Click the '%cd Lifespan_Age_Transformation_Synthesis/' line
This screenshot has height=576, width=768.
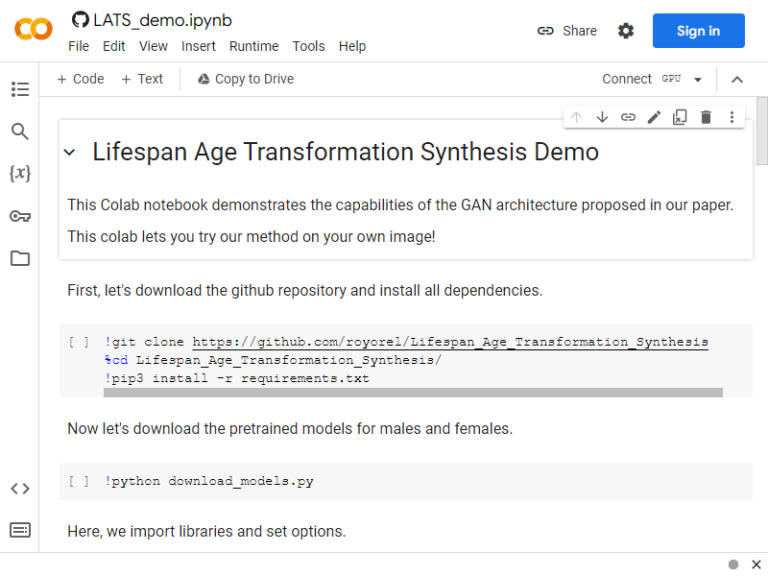272,360
